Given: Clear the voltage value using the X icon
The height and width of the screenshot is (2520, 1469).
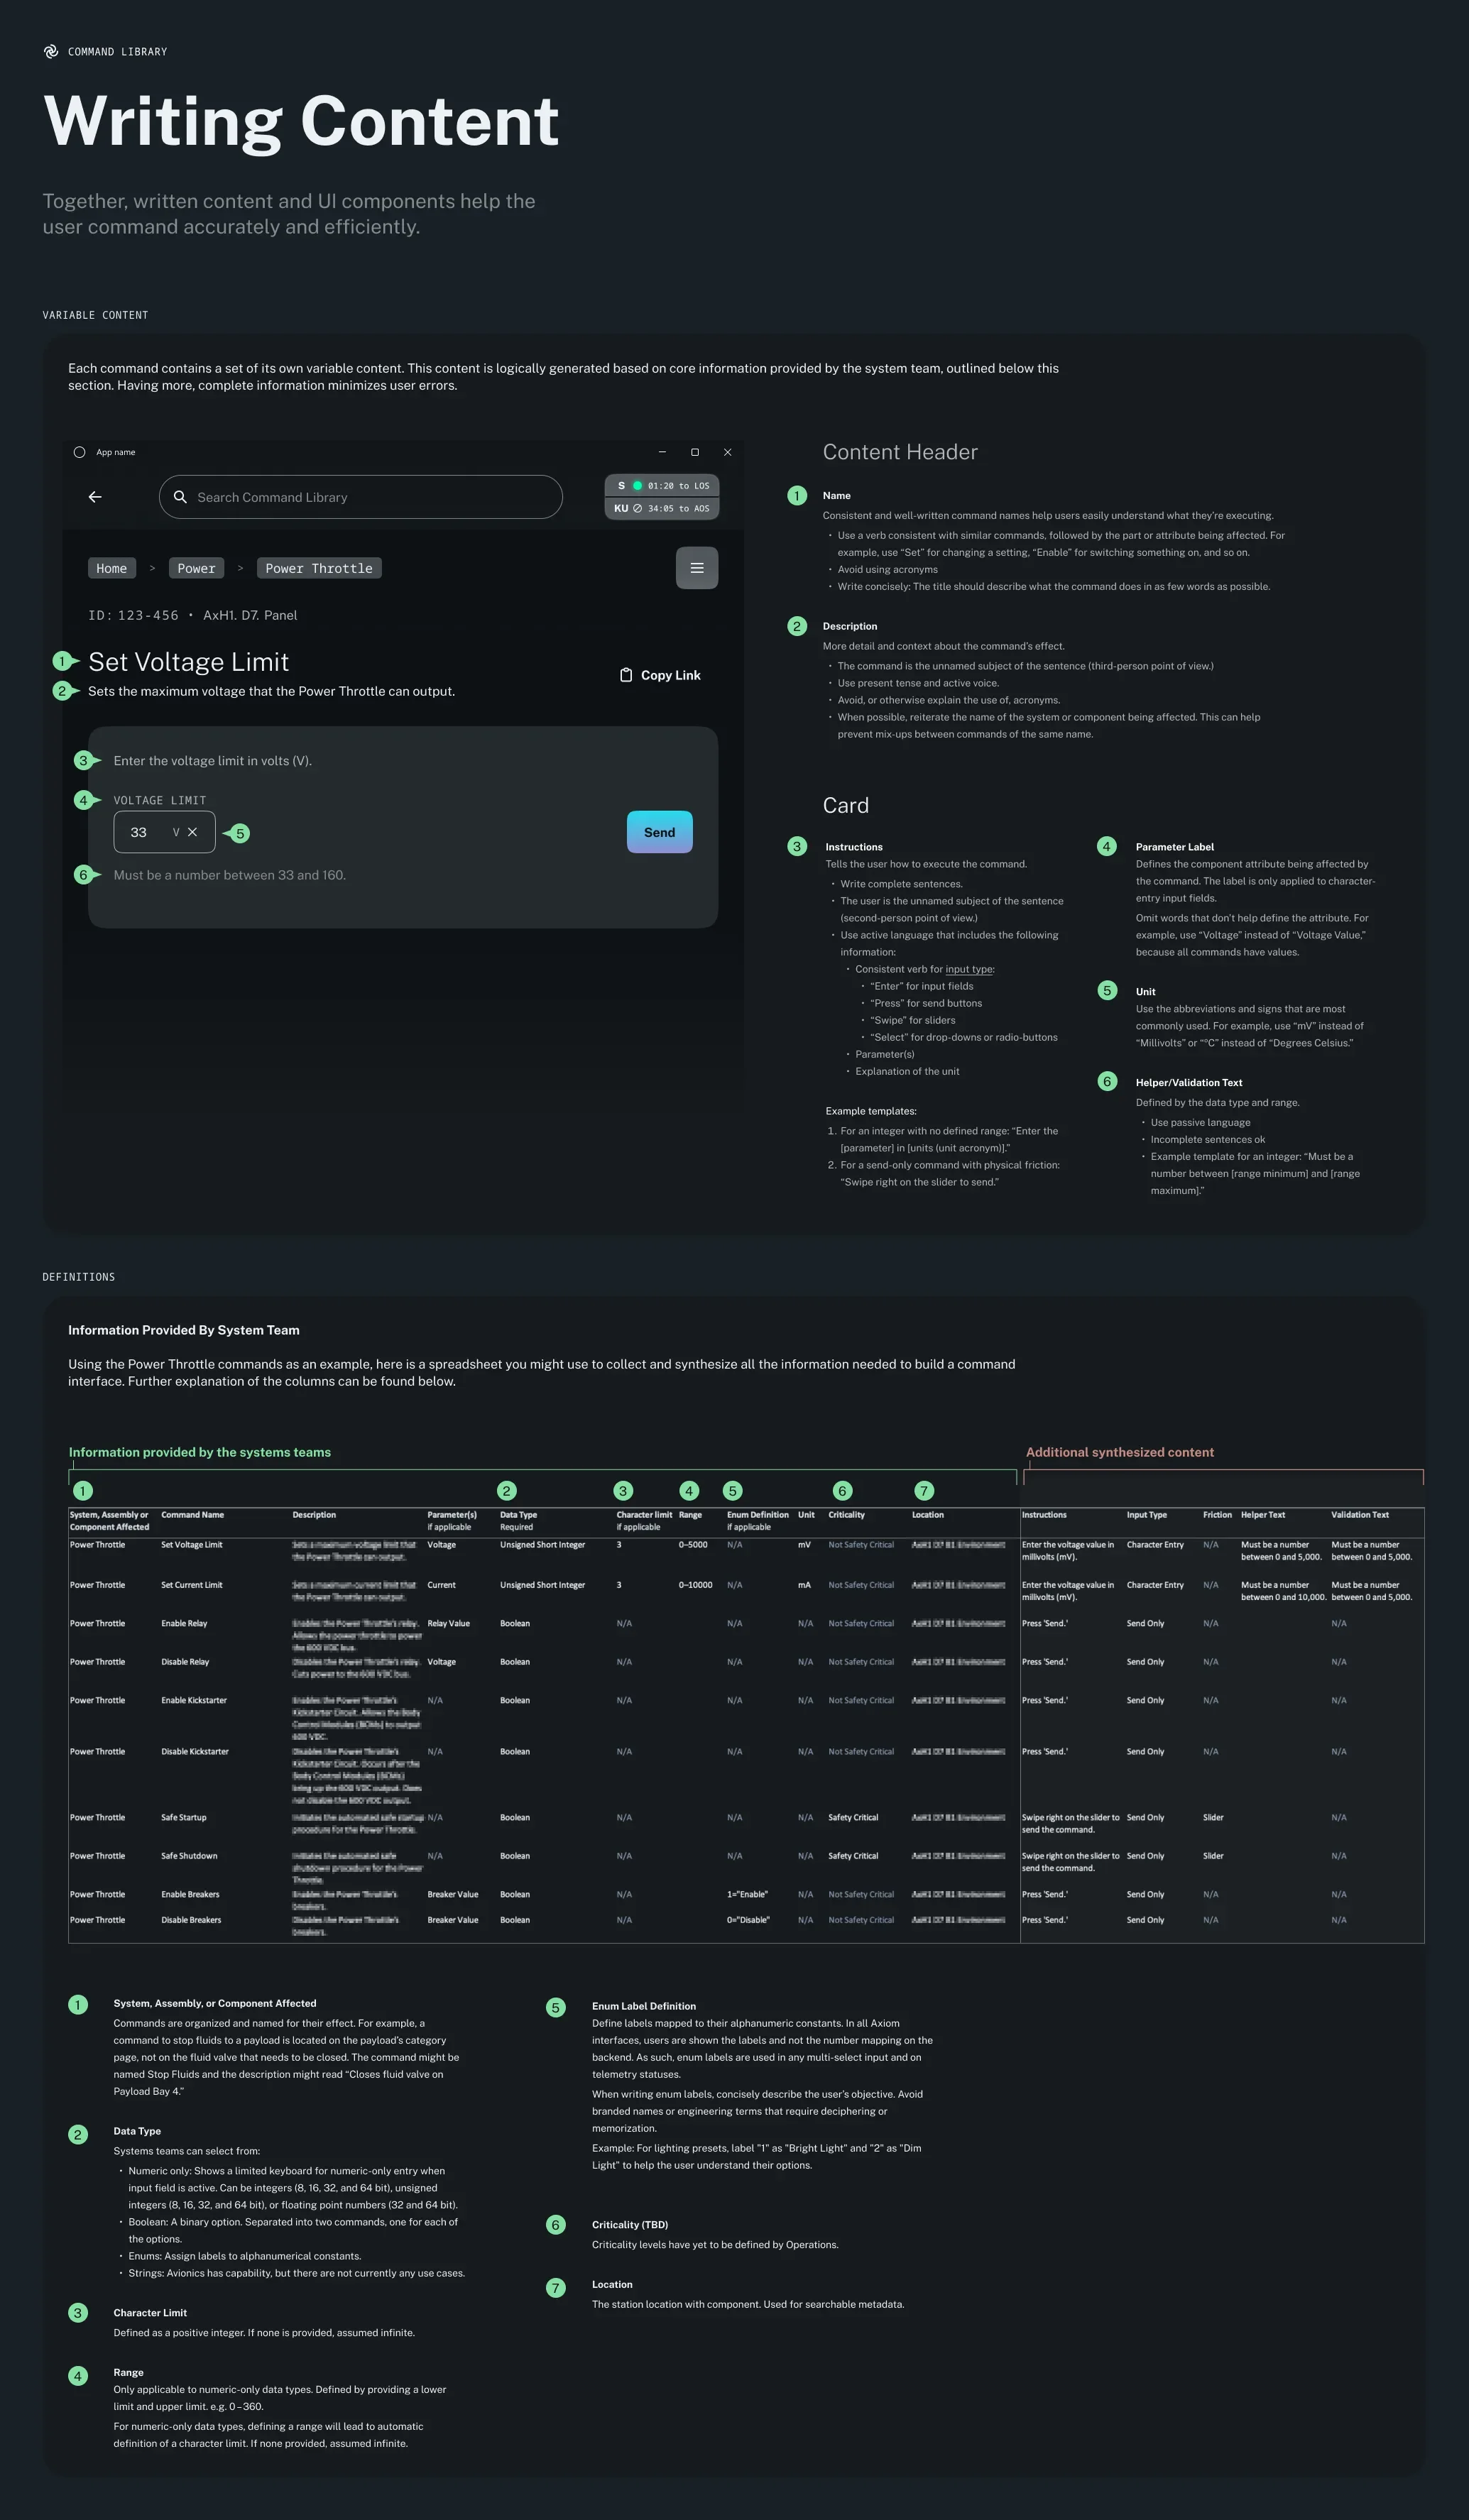Looking at the screenshot, I should (x=192, y=832).
